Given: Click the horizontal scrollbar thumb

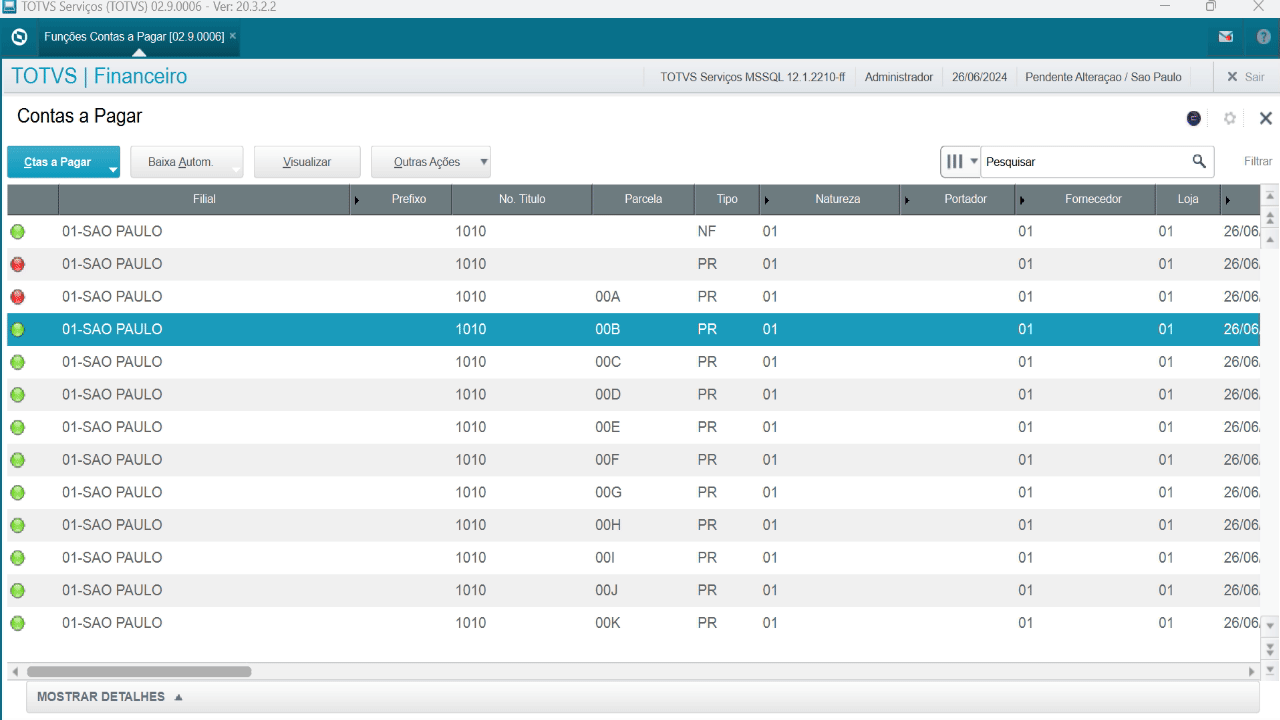Looking at the screenshot, I should pos(139,672).
